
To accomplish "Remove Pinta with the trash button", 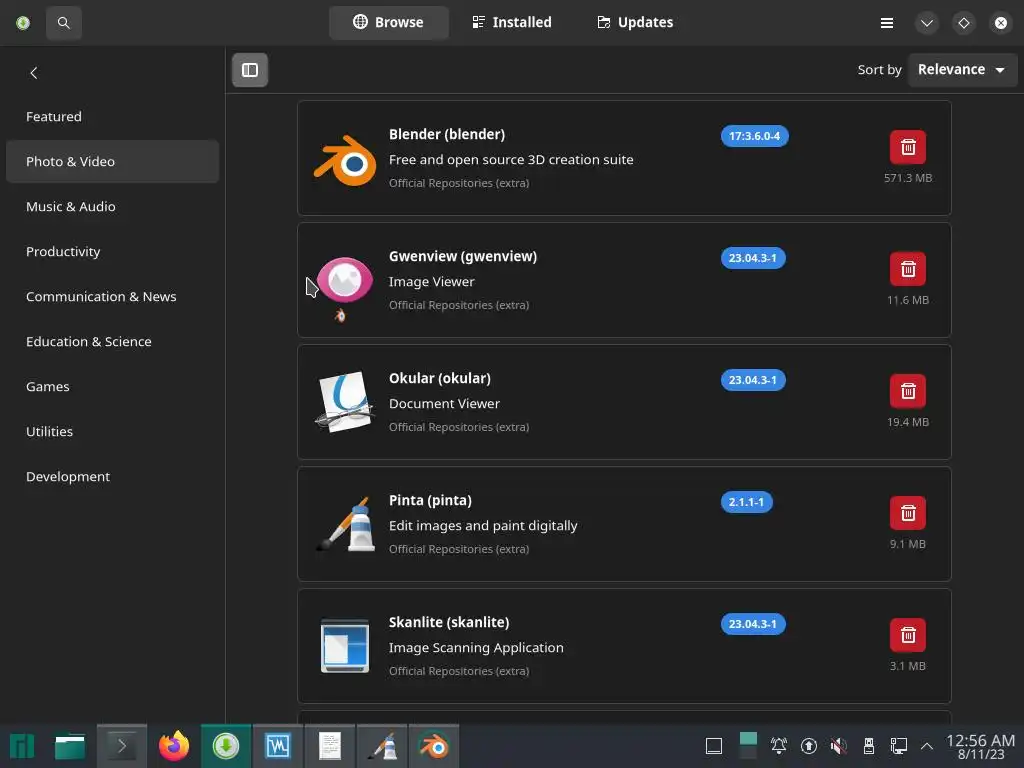I will click(x=908, y=513).
